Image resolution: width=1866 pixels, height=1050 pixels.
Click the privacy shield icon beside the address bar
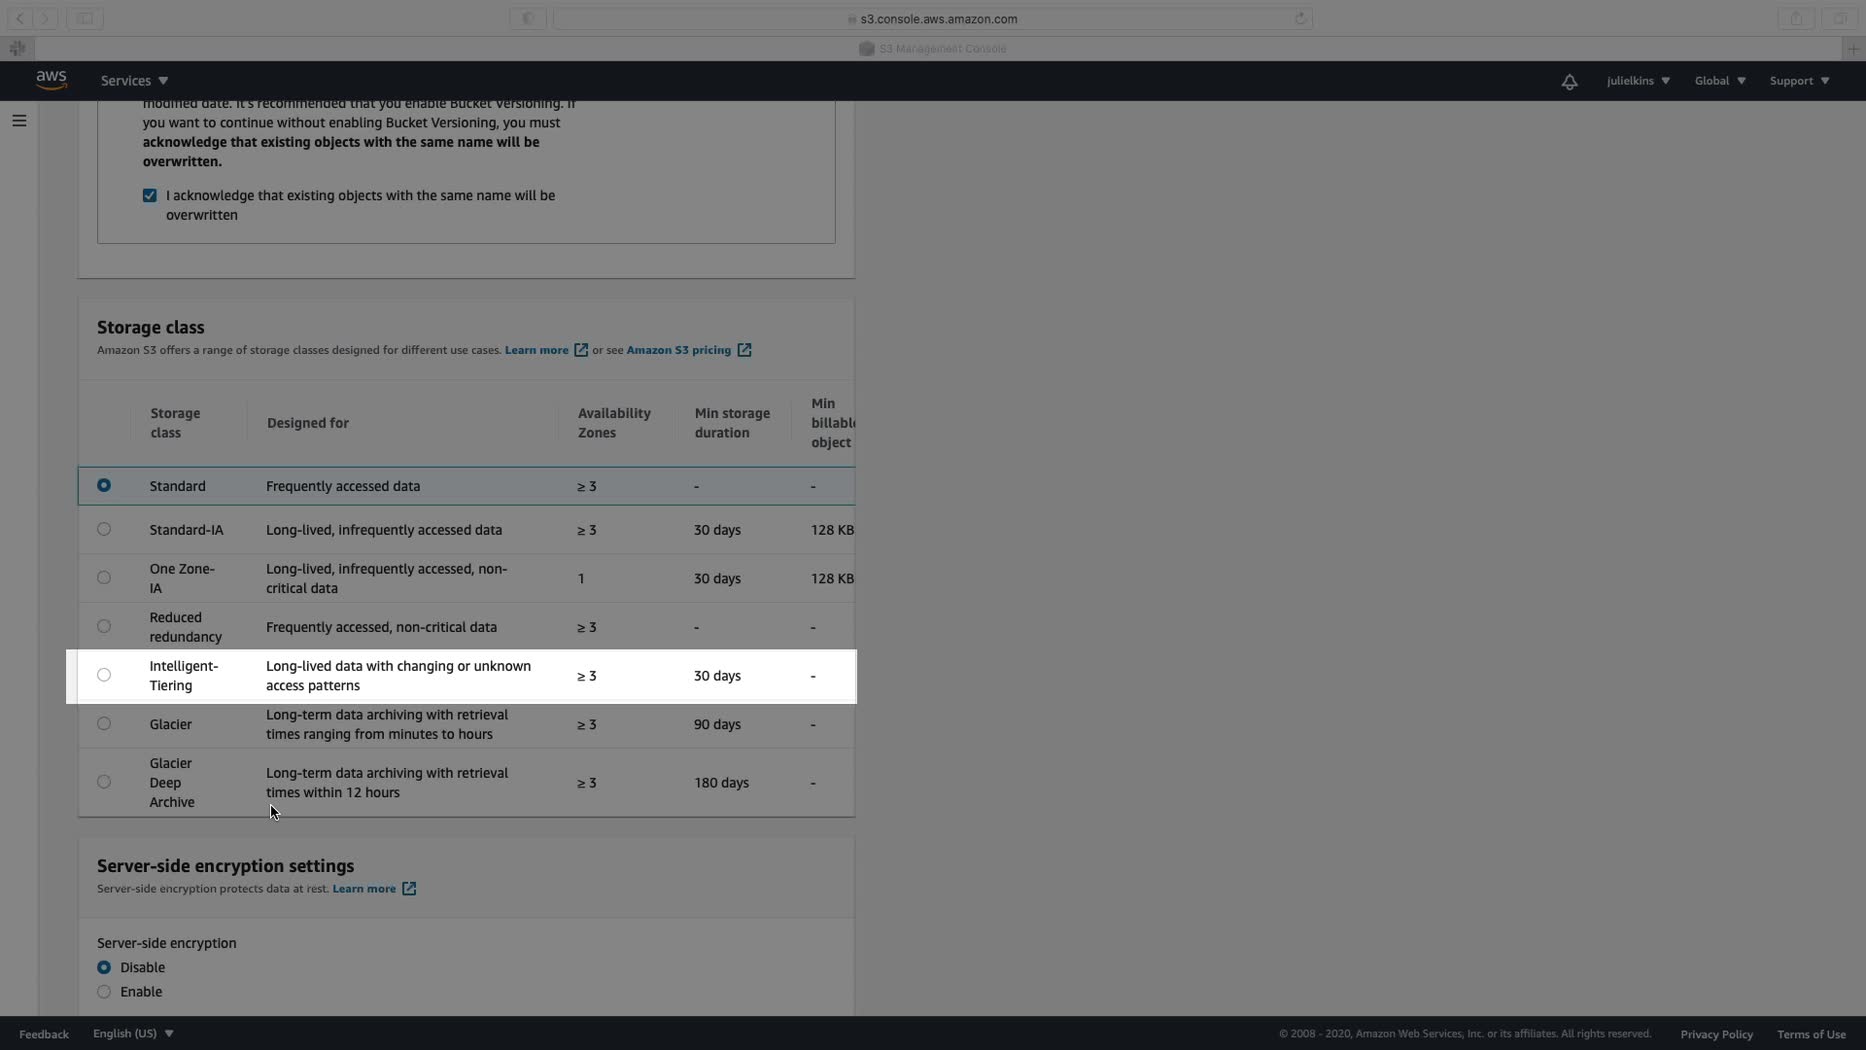528,18
